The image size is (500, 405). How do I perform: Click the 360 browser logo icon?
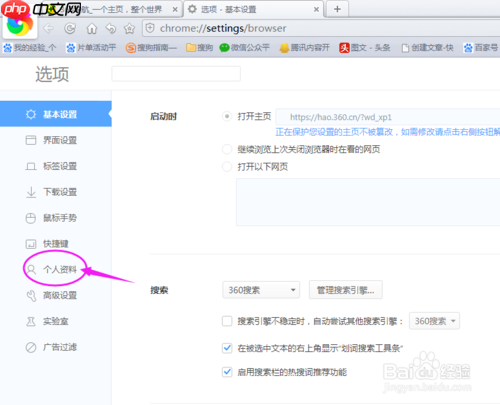[19, 25]
